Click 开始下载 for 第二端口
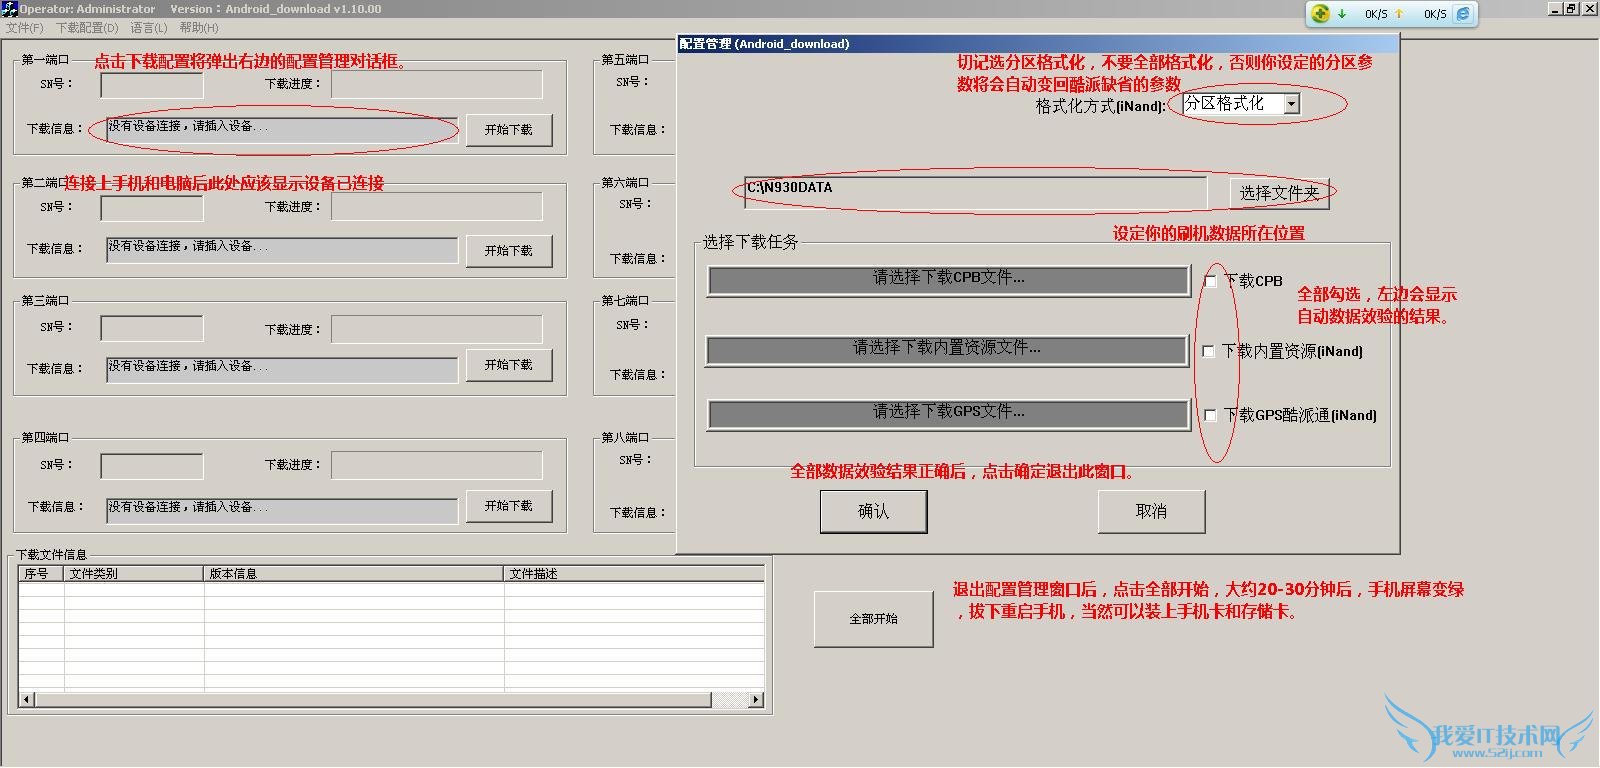The height and width of the screenshot is (768, 1600). [x=509, y=251]
